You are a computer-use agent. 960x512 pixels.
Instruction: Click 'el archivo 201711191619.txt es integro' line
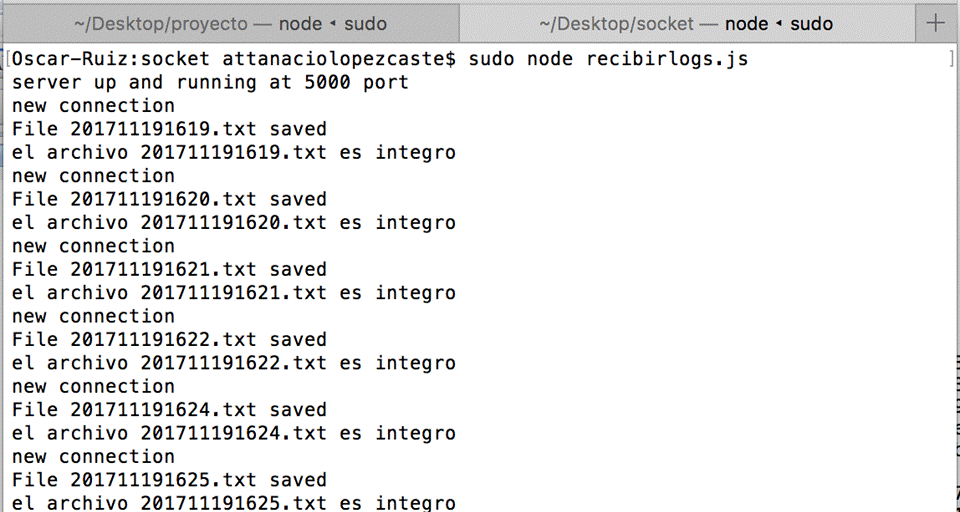[233, 153]
